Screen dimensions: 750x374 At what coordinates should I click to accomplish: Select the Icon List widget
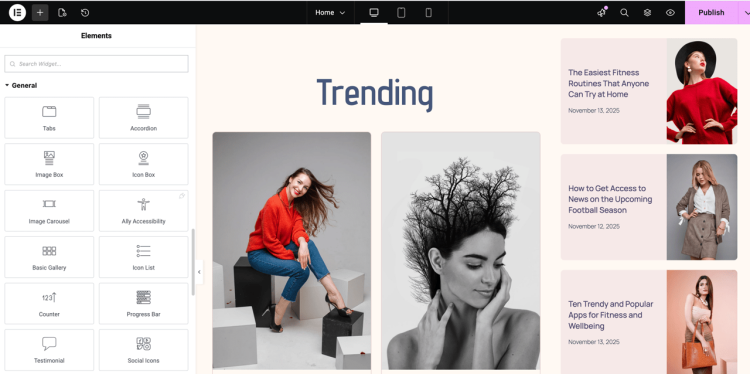(143, 257)
